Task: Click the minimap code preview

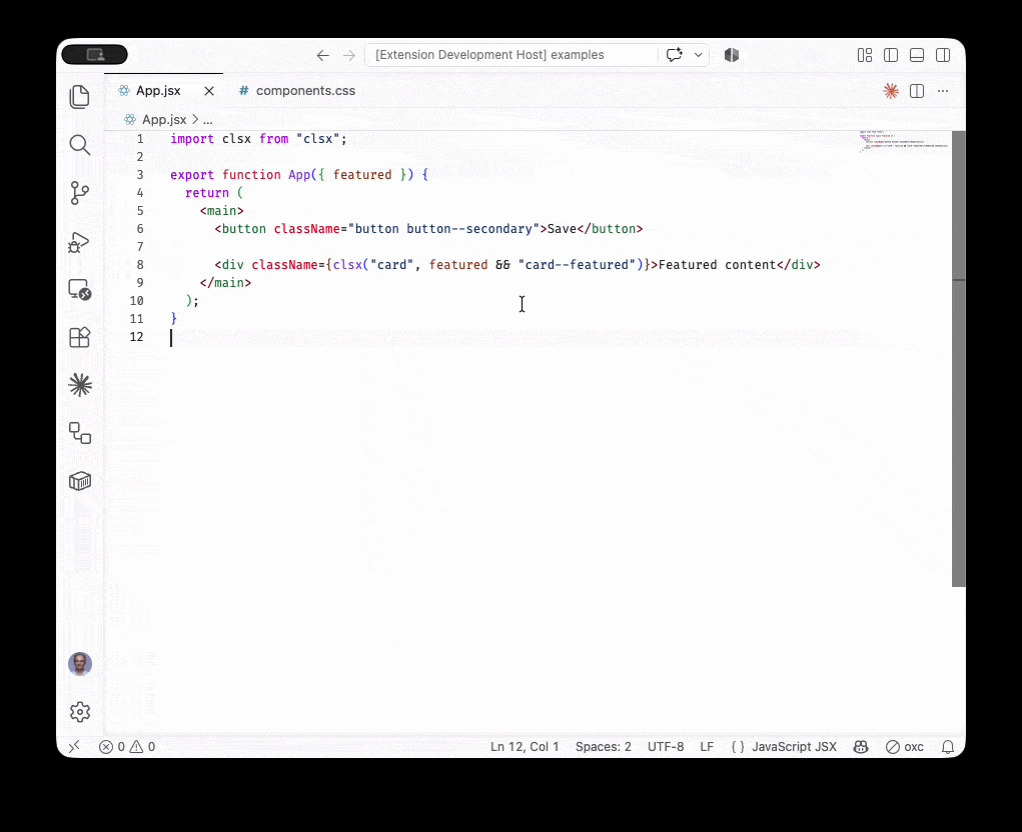Action: coord(904,141)
